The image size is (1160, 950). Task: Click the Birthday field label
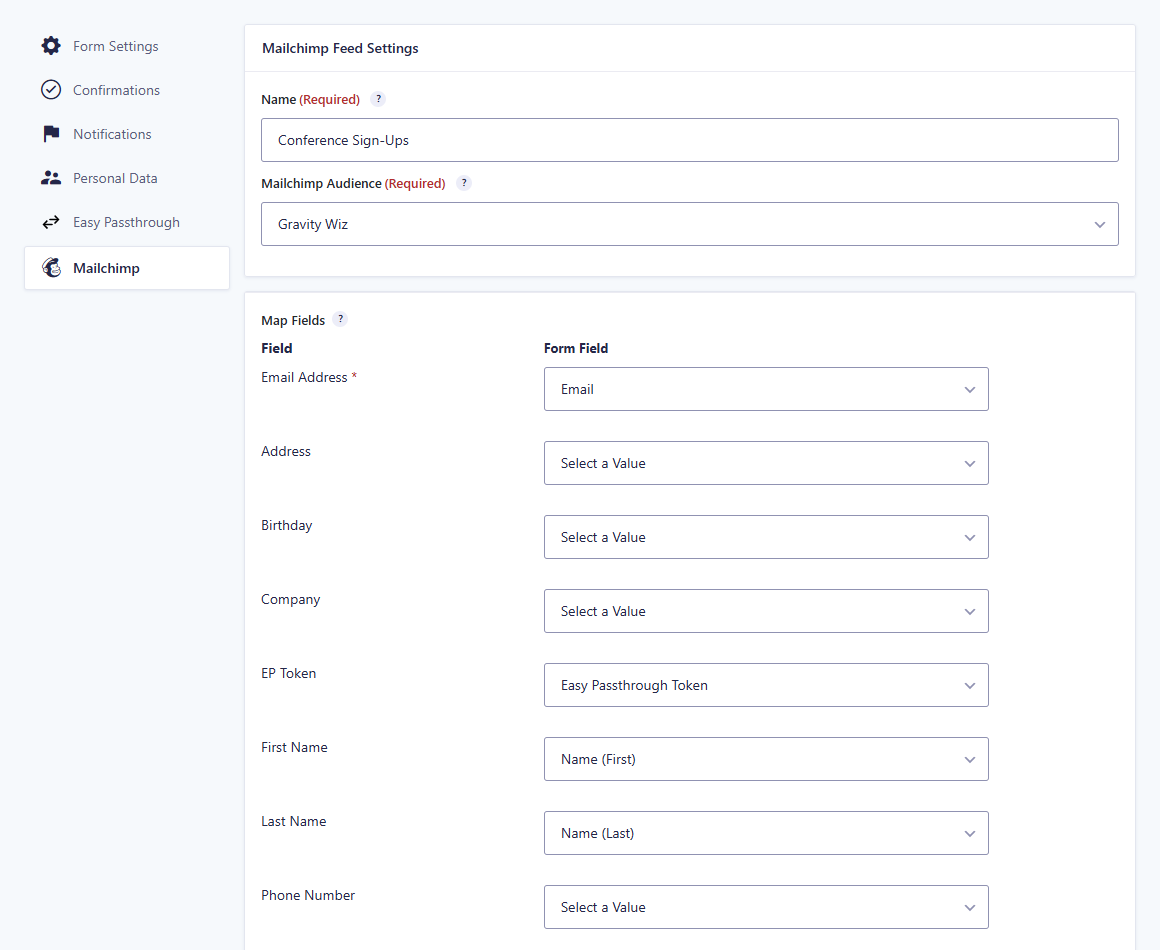[286, 525]
